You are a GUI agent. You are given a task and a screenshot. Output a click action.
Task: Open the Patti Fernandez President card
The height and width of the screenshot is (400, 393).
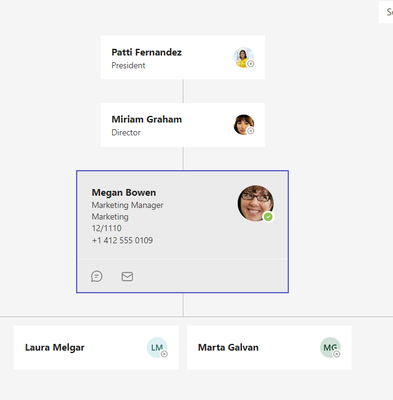tap(183, 57)
